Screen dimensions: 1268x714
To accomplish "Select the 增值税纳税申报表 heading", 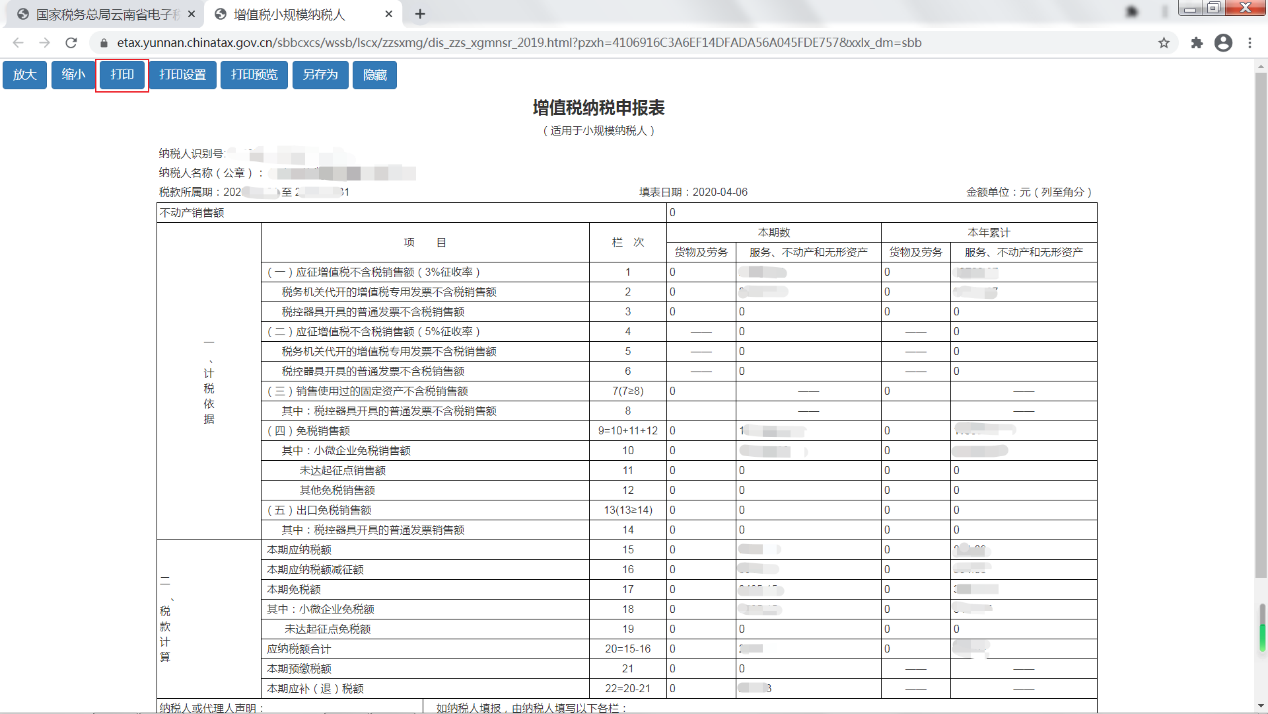I will [599, 108].
